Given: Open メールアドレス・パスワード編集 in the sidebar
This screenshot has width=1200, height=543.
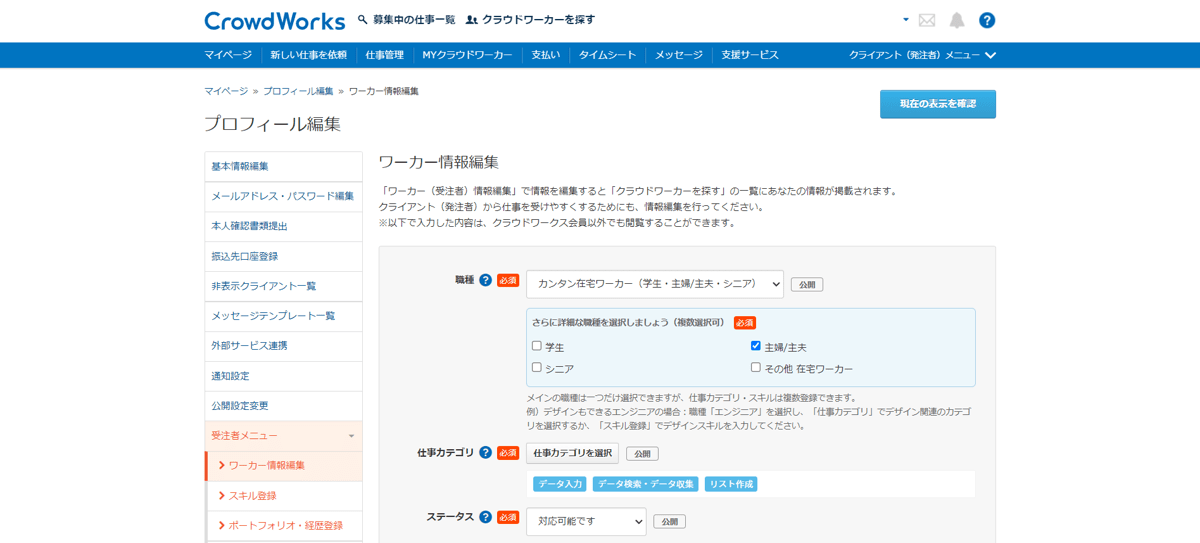Looking at the screenshot, I should pyautogui.click(x=284, y=196).
